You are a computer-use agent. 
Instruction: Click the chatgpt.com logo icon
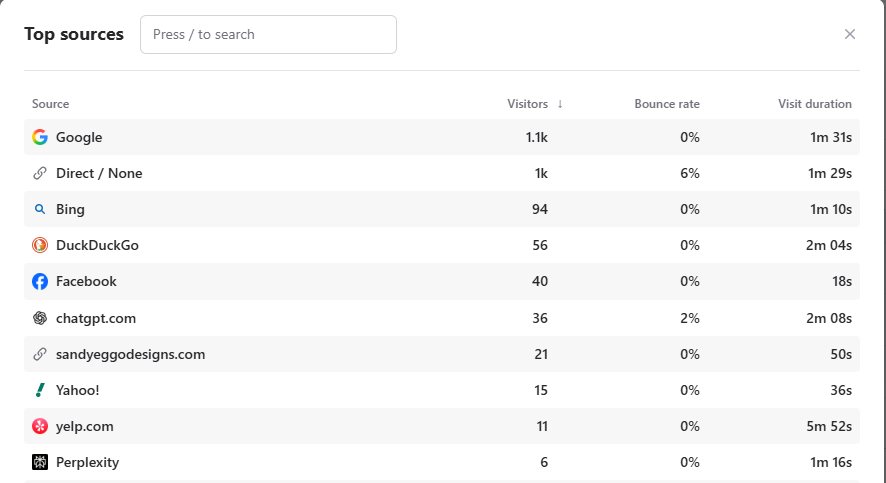[40, 318]
